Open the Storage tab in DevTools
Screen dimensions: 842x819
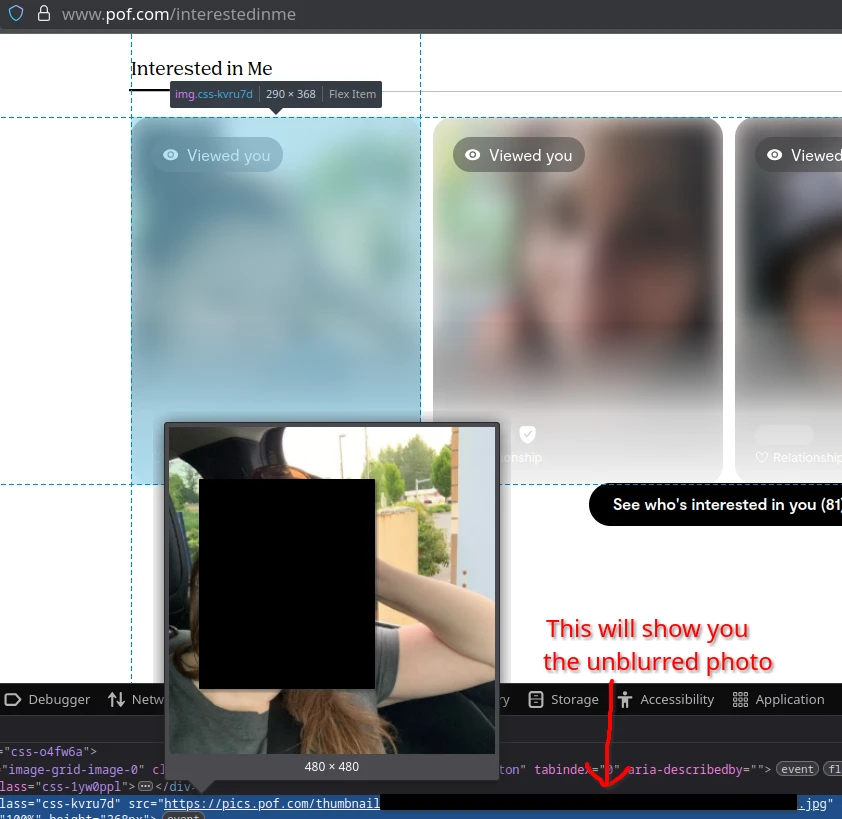click(574, 700)
